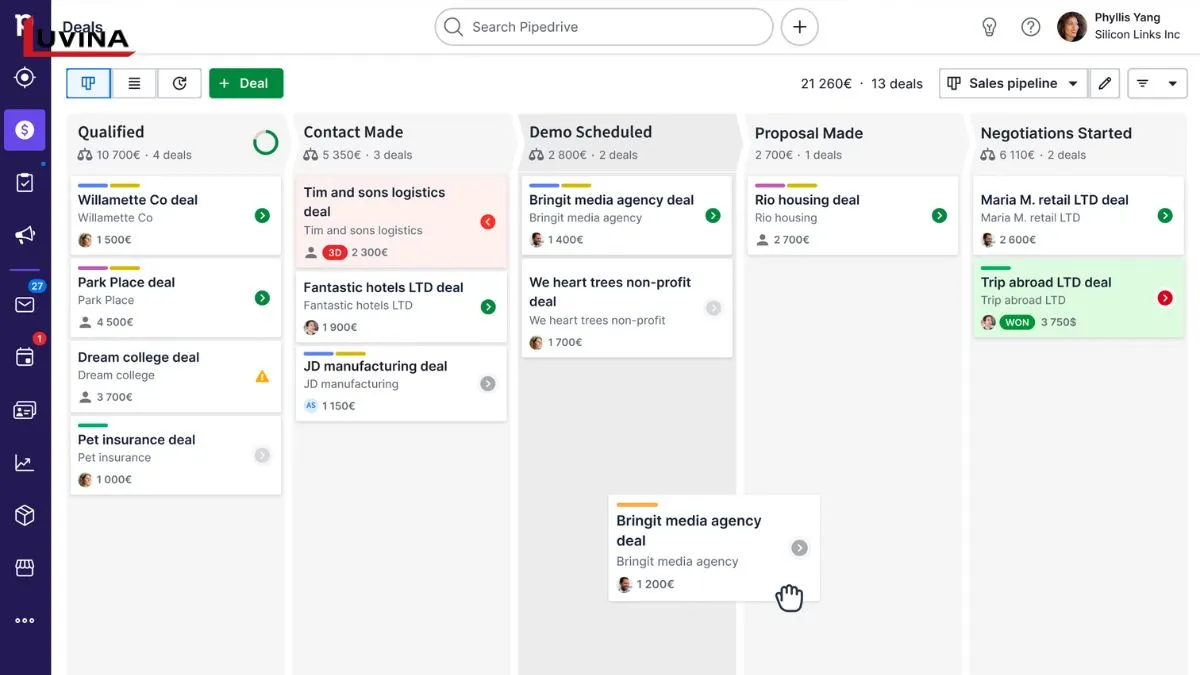Open the Insights chart icon

pos(25,463)
